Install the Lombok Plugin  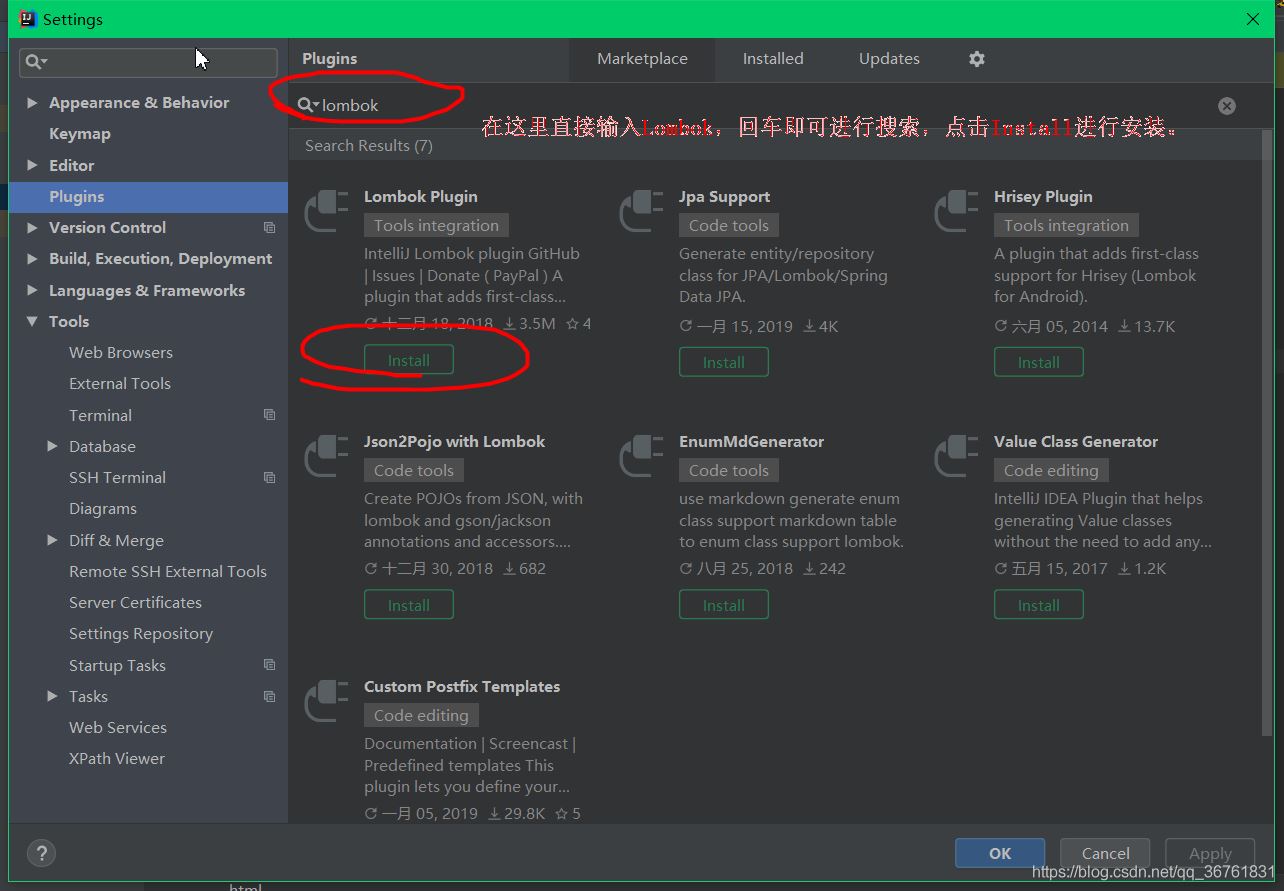[x=408, y=360]
